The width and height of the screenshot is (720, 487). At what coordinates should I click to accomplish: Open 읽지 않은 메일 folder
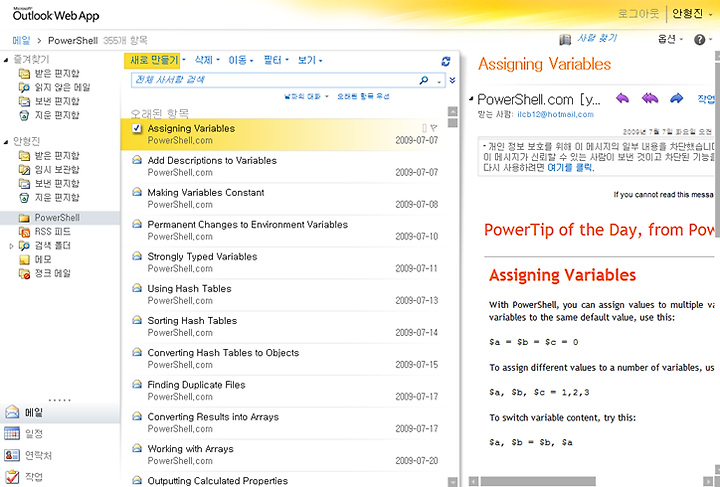tap(62, 87)
